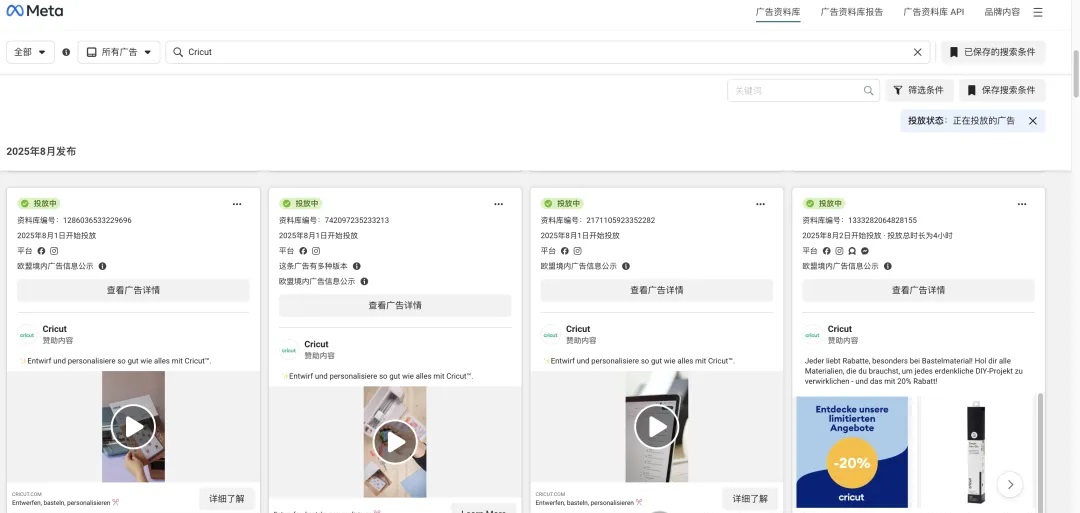This screenshot has width=1080, height=513.
Task: Open more options for ad 2171105923352282
Action: (x=760, y=204)
